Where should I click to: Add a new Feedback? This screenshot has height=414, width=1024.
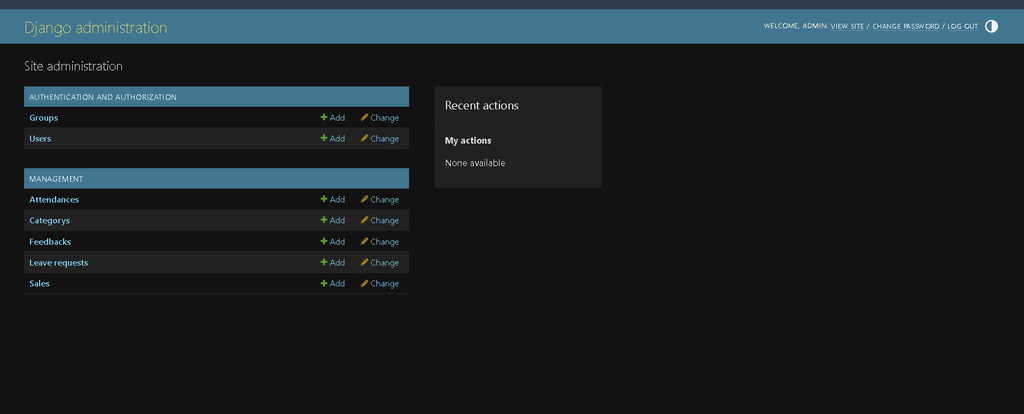[332, 242]
